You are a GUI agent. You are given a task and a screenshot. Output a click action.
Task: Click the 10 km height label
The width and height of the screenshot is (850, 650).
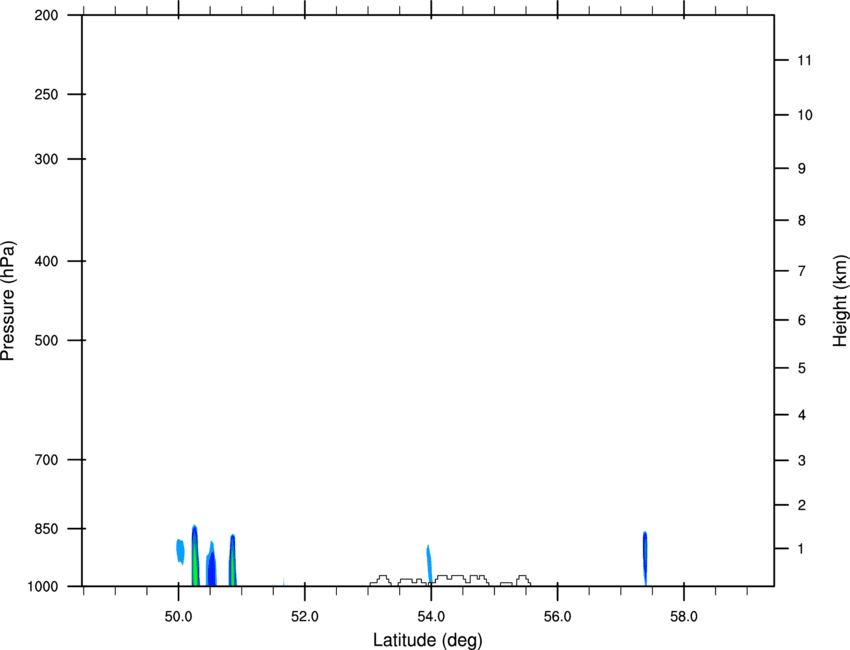pyautogui.click(x=805, y=115)
